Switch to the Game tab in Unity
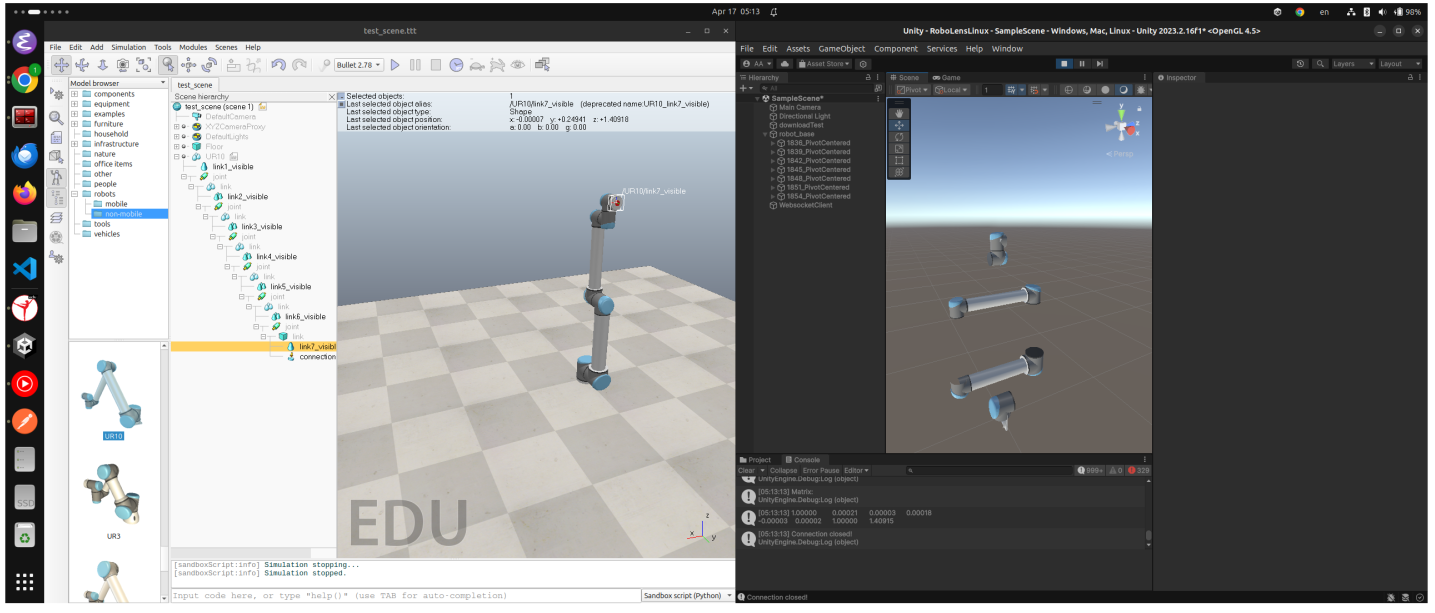 coord(946,77)
